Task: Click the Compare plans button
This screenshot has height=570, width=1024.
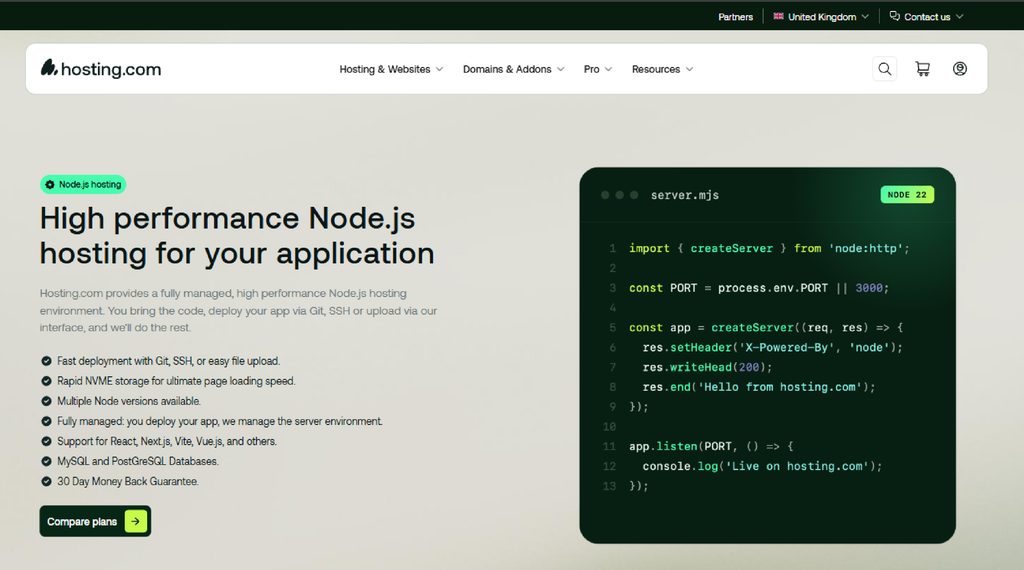Action: pyautogui.click(x=95, y=521)
